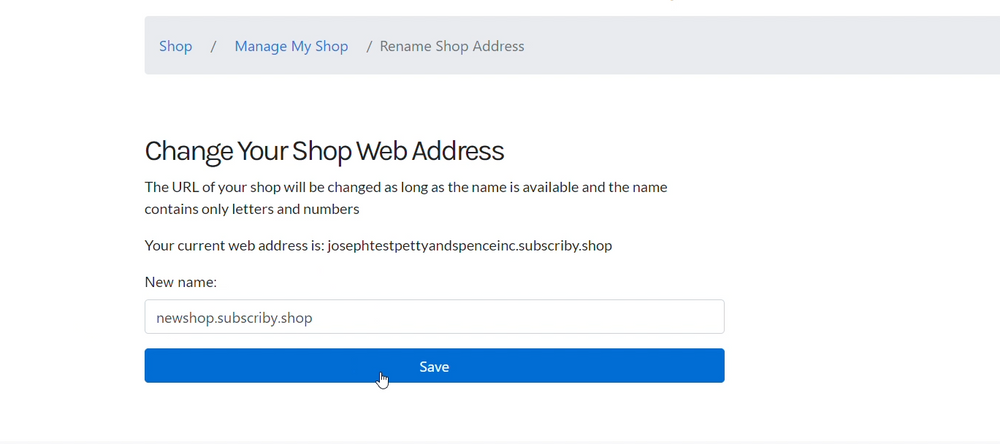This screenshot has width=1000, height=444.
Task: Select the Rename Shop Address breadcrumb item
Action: [x=452, y=46]
